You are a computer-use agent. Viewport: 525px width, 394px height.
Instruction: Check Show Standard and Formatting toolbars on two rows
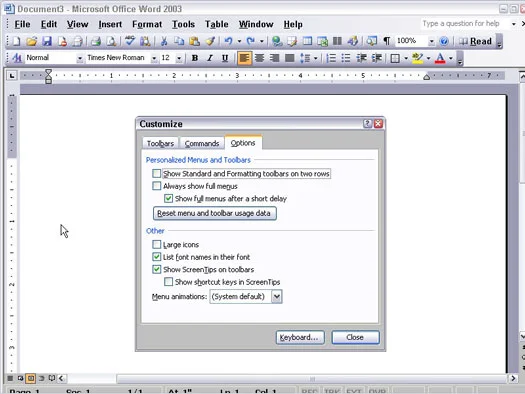(x=156, y=173)
